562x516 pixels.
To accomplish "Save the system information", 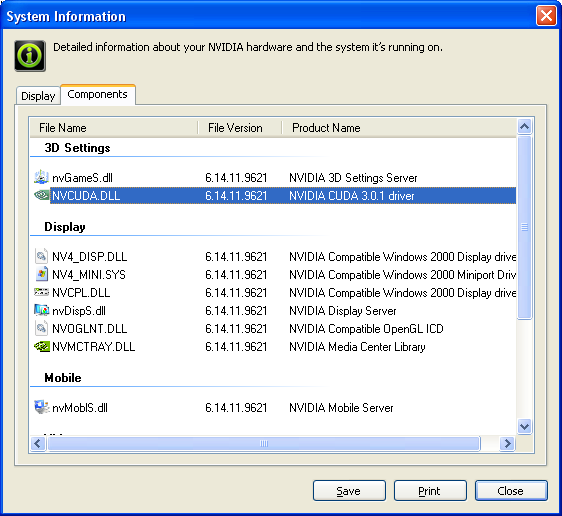I will pos(349,491).
